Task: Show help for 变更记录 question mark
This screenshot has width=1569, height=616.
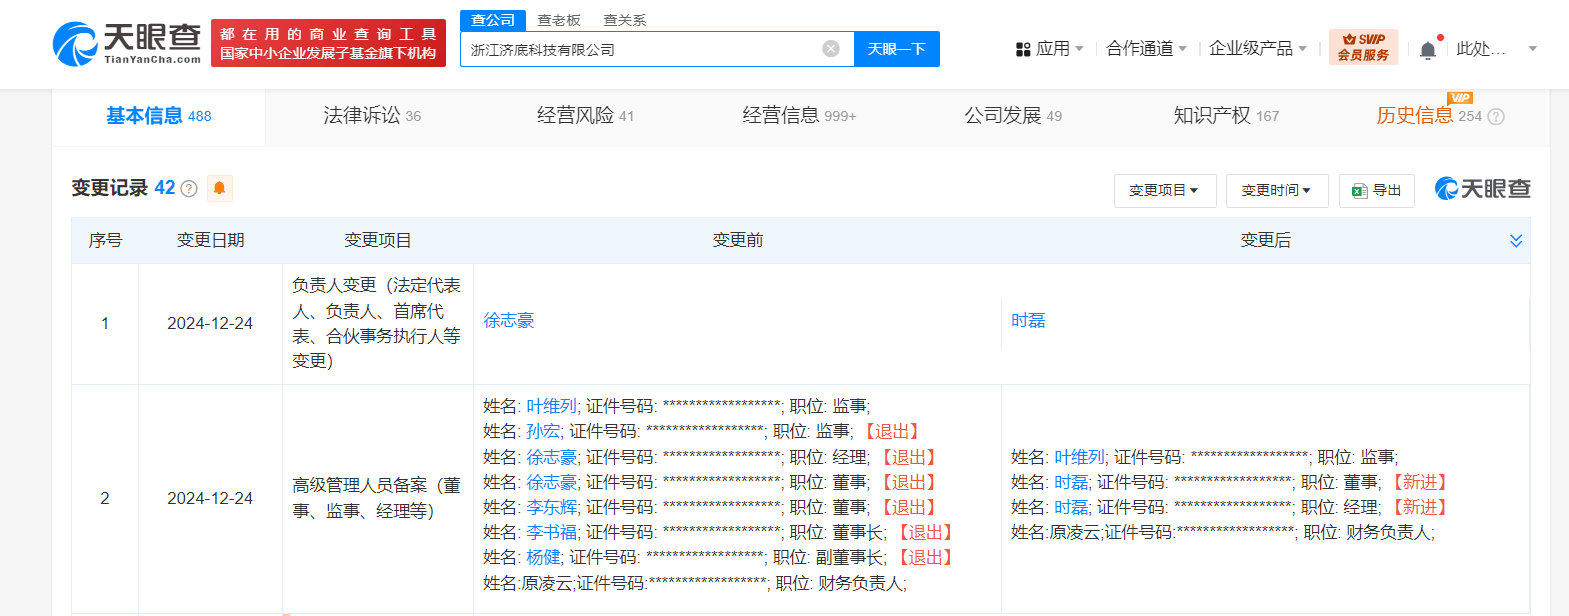Action: (189, 188)
